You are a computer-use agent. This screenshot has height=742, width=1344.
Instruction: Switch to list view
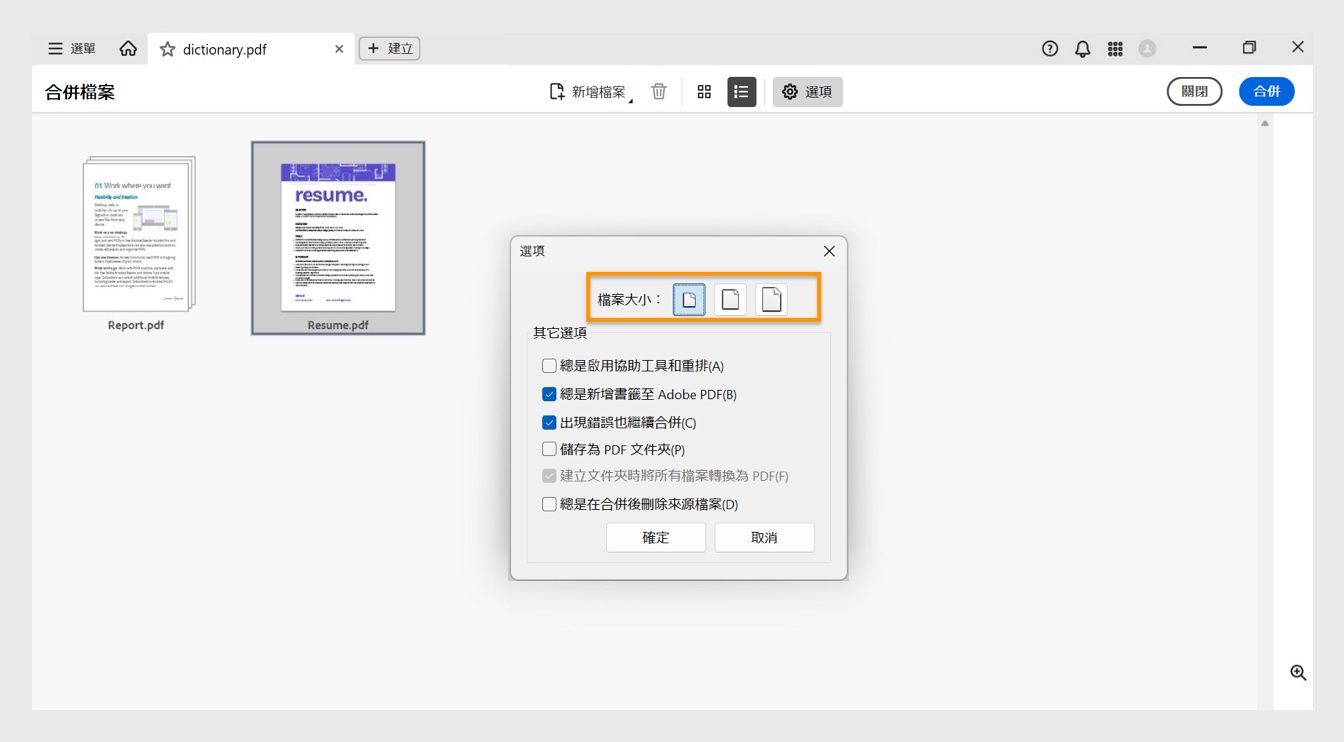pos(742,92)
